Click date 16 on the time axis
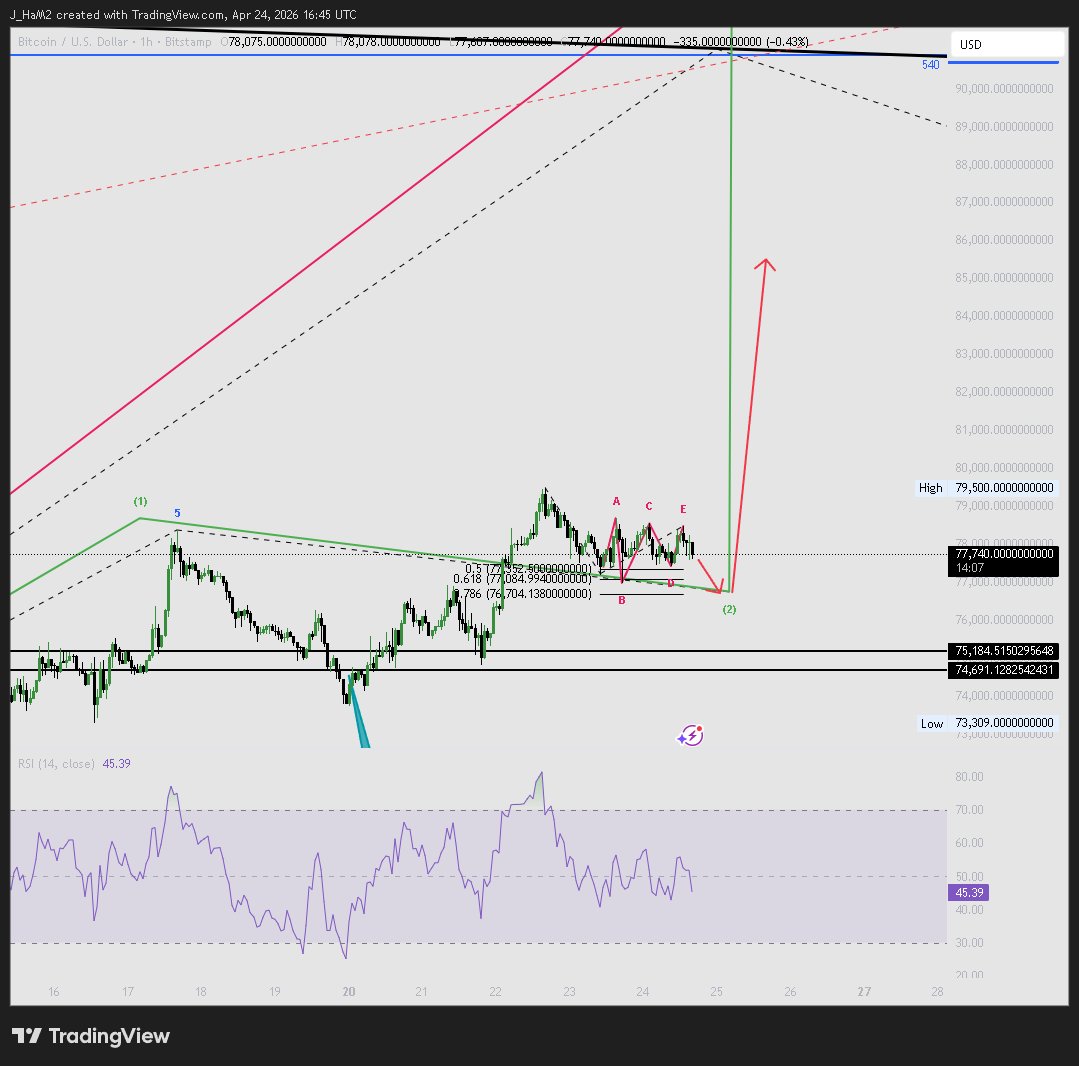The height and width of the screenshot is (1066, 1079). [x=54, y=992]
